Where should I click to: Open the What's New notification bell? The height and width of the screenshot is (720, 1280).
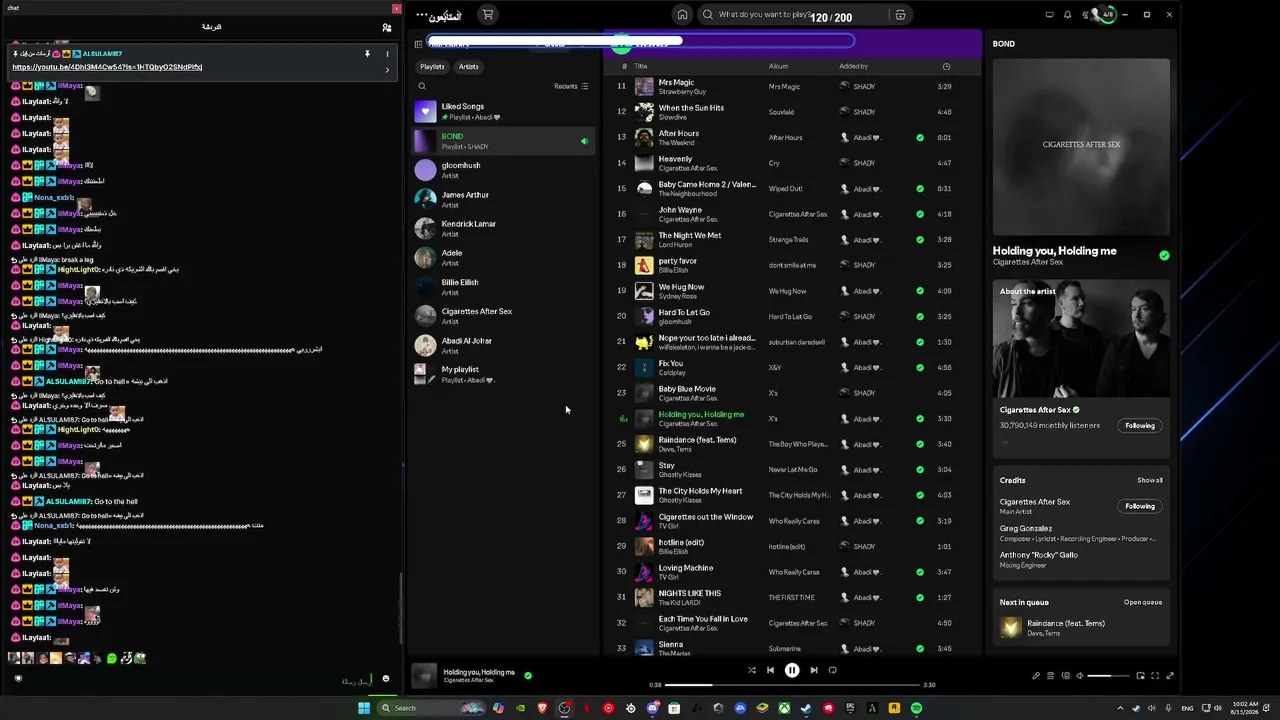(x=1067, y=15)
